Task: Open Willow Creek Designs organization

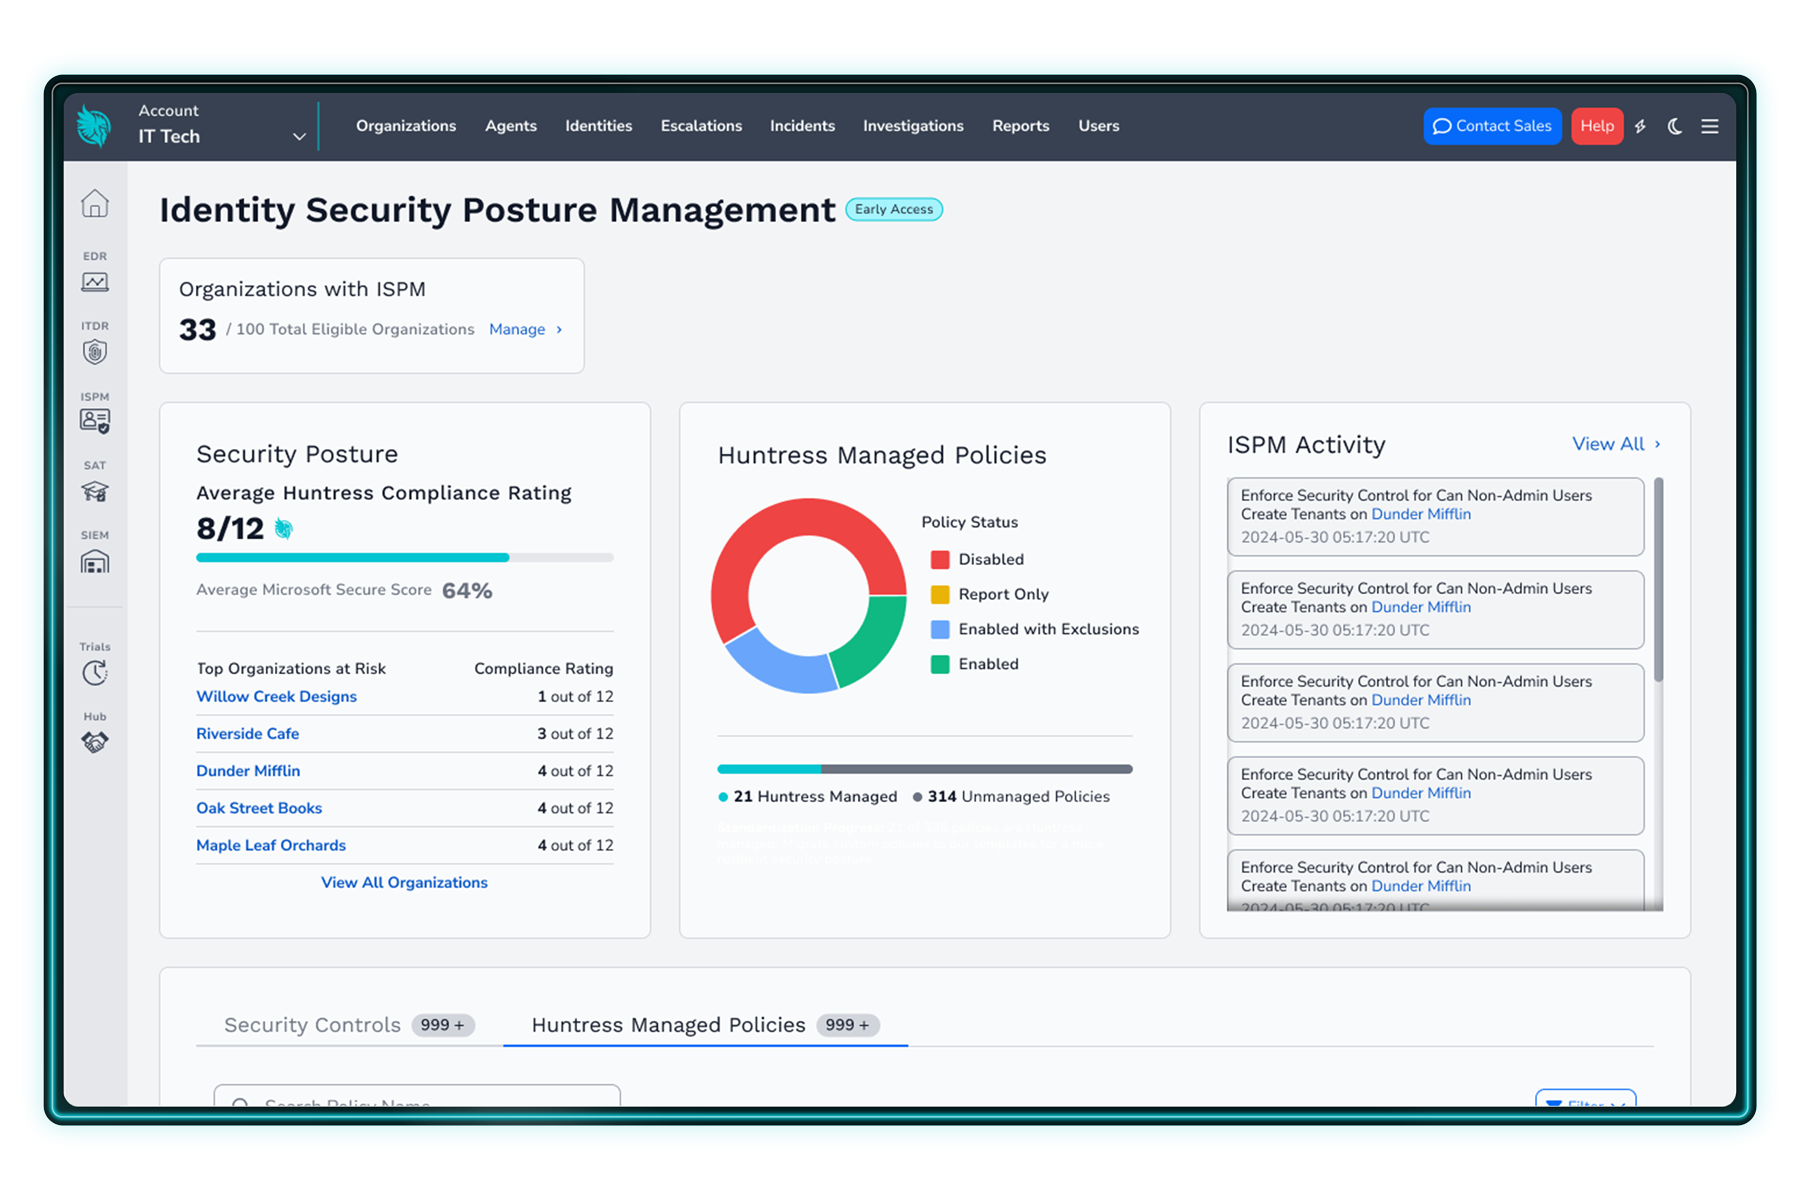Action: (x=276, y=696)
